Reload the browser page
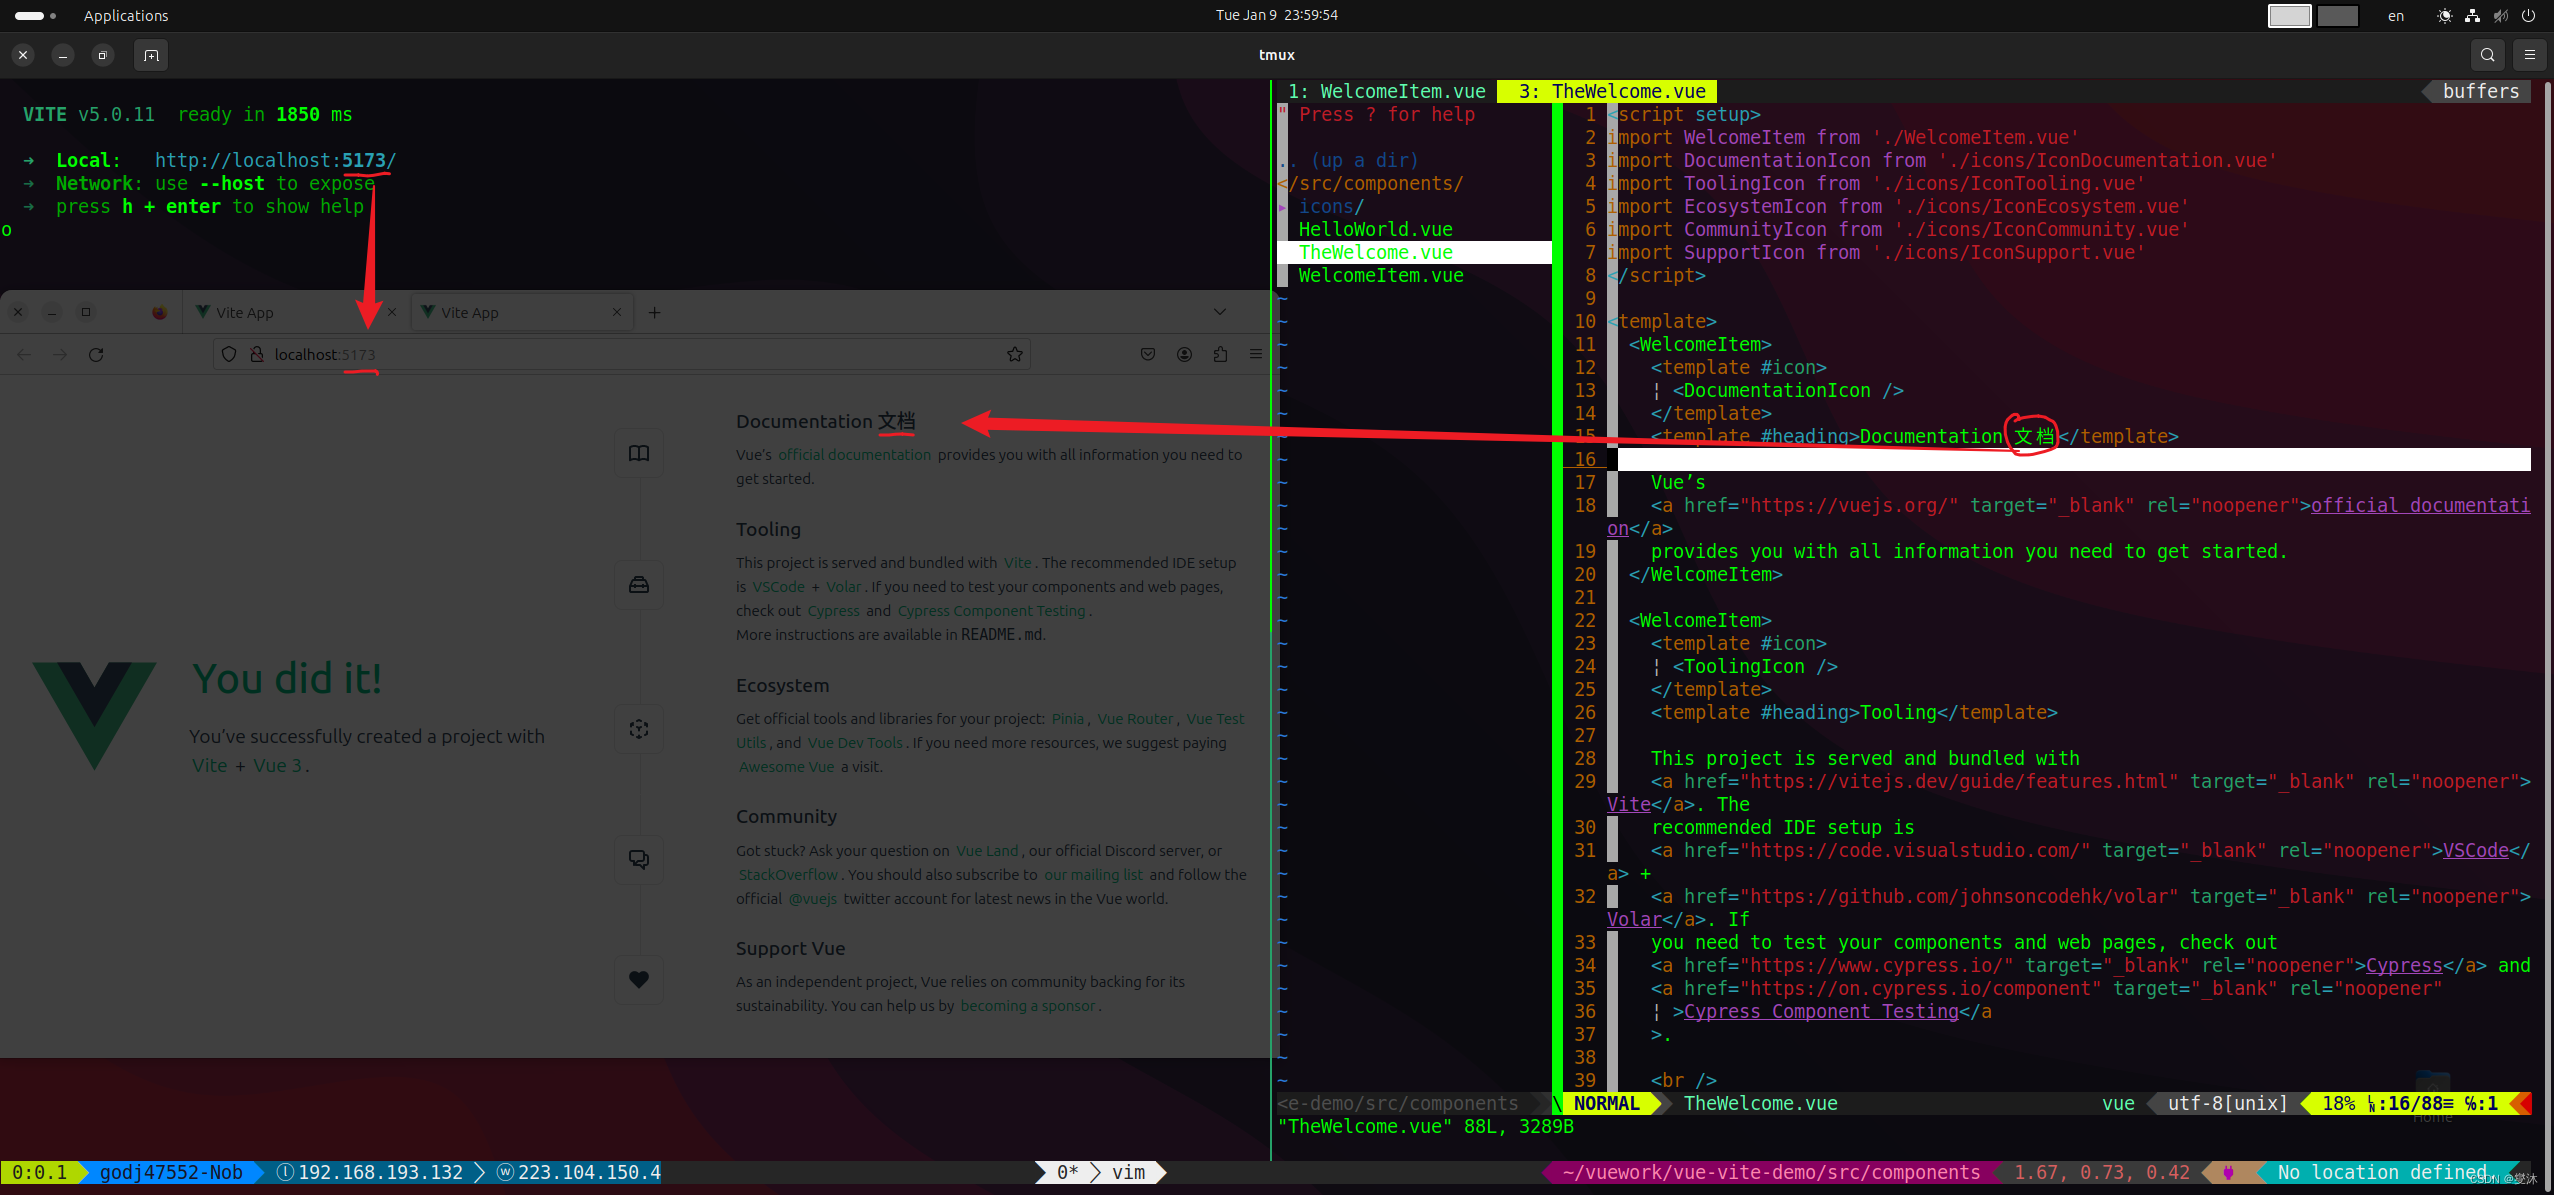The image size is (2554, 1195). click(x=96, y=354)
